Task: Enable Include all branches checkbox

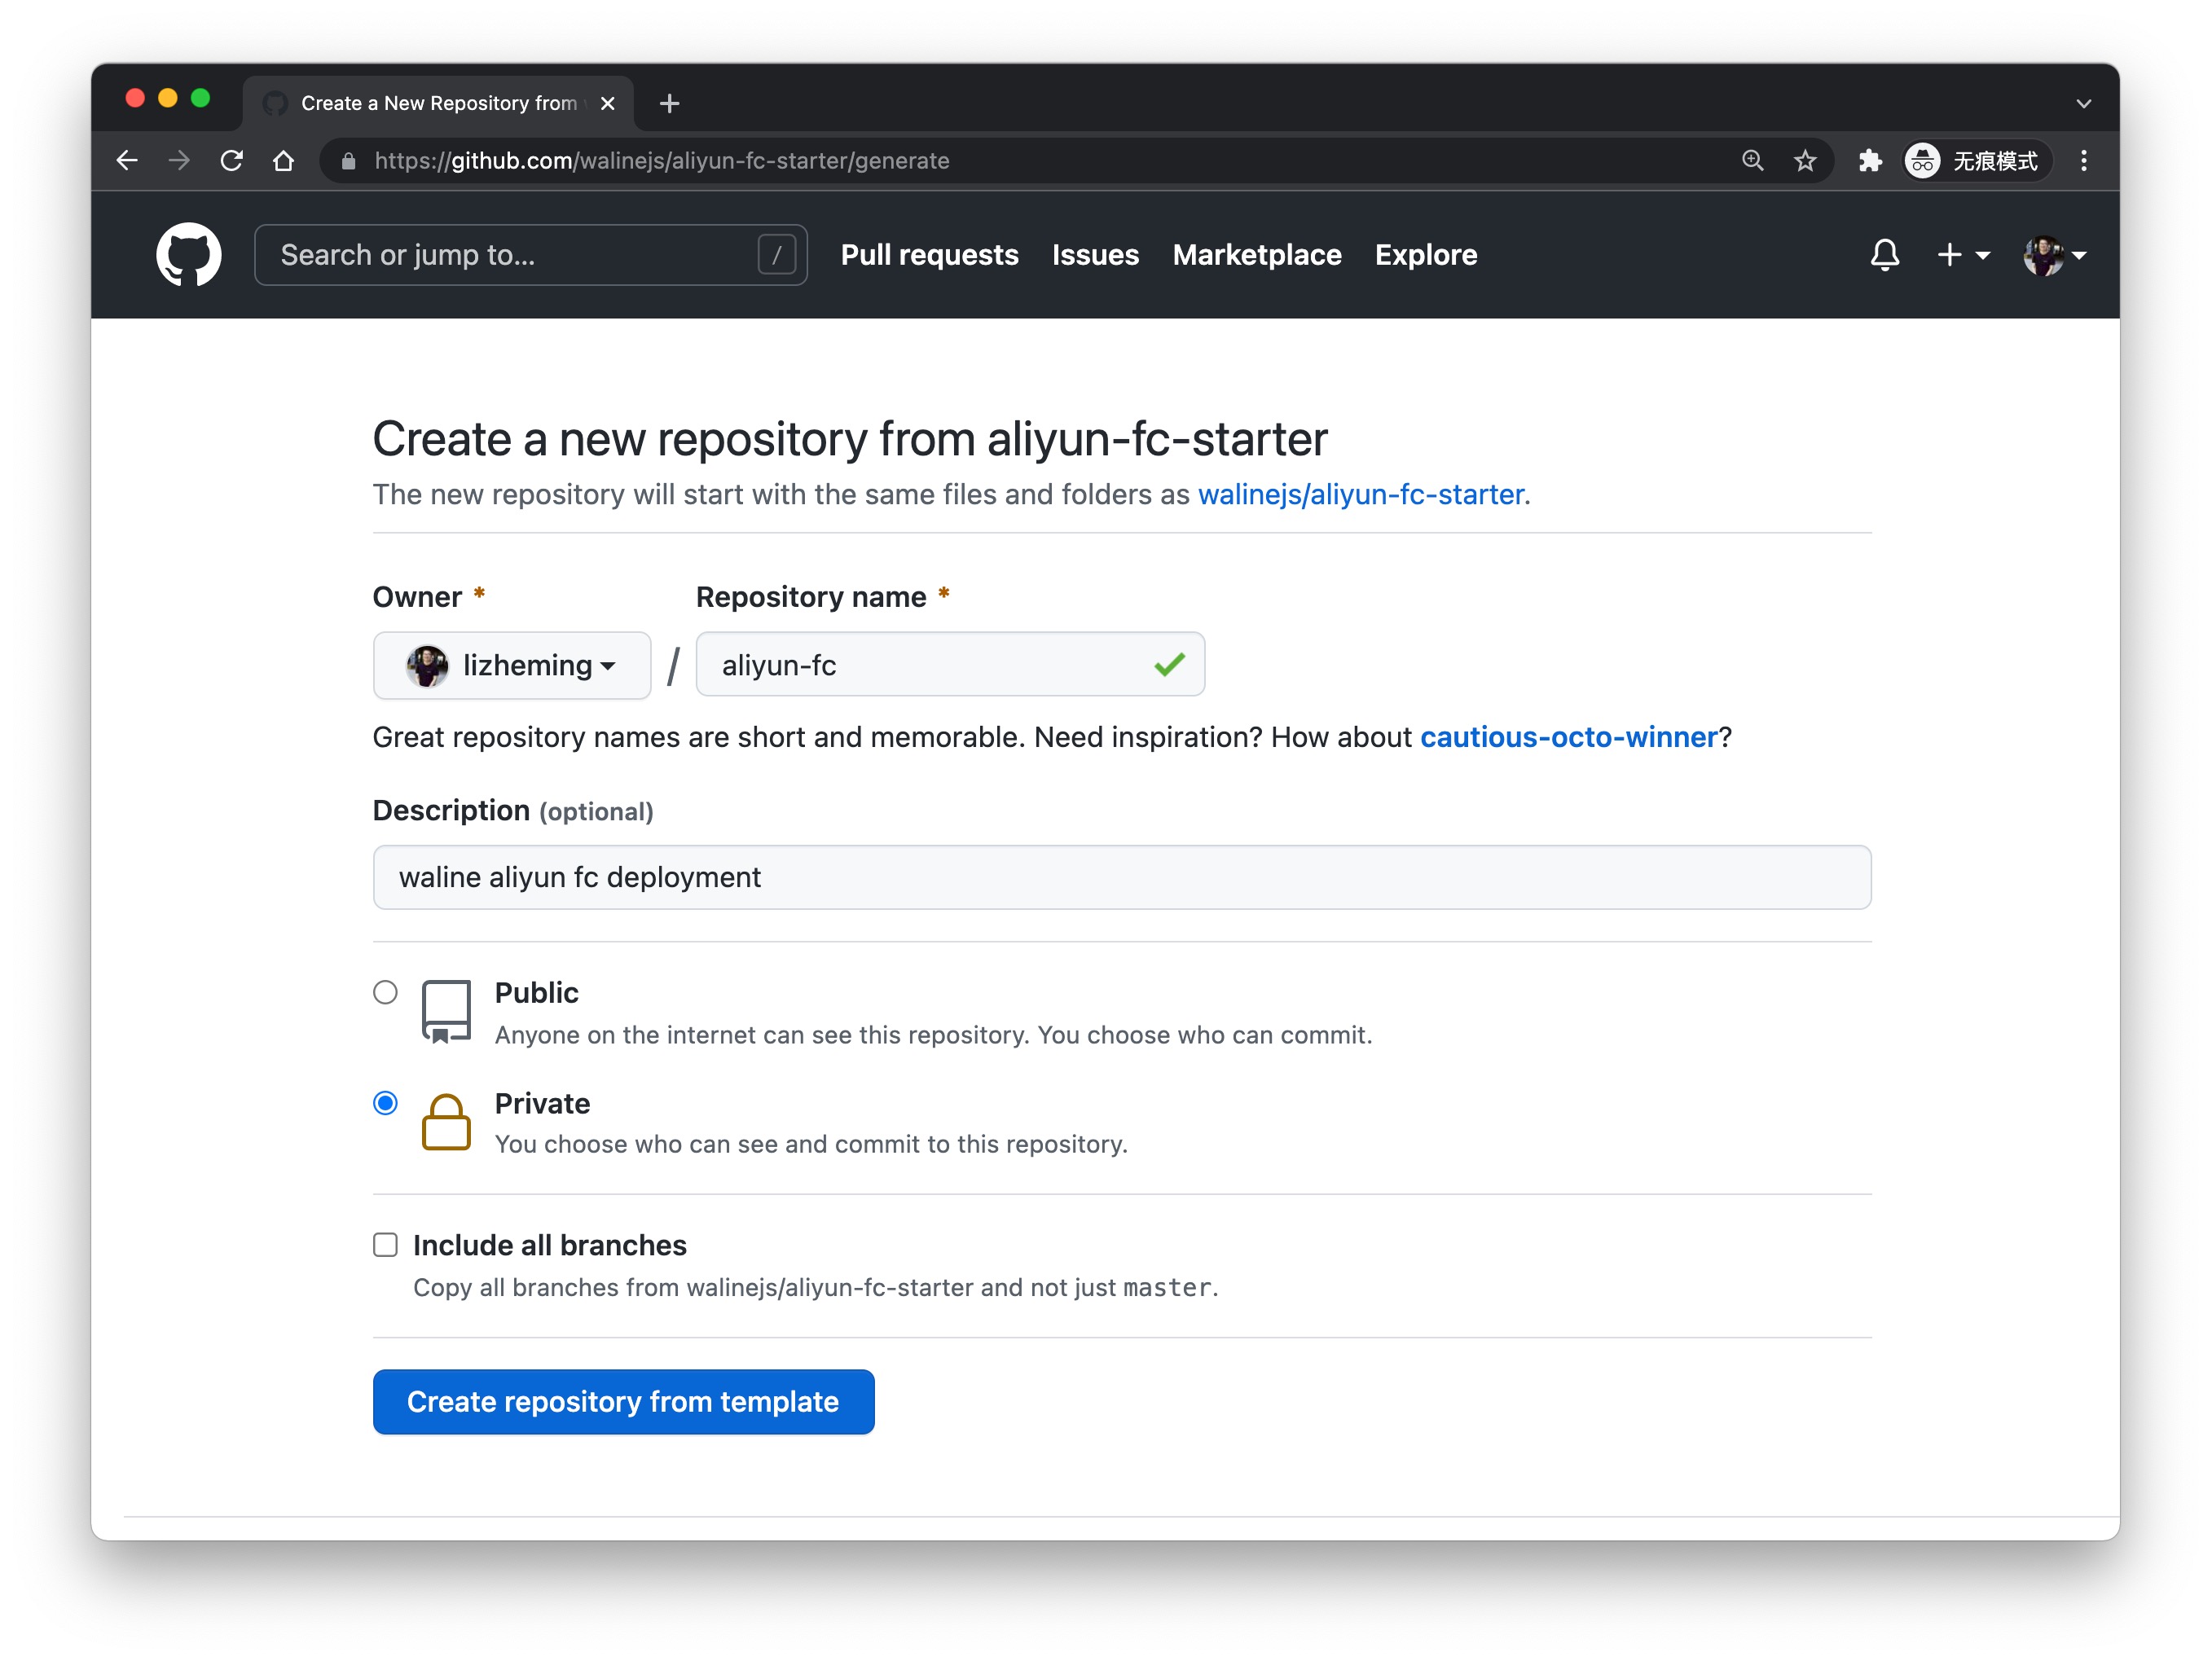Action: point(385,1245)
